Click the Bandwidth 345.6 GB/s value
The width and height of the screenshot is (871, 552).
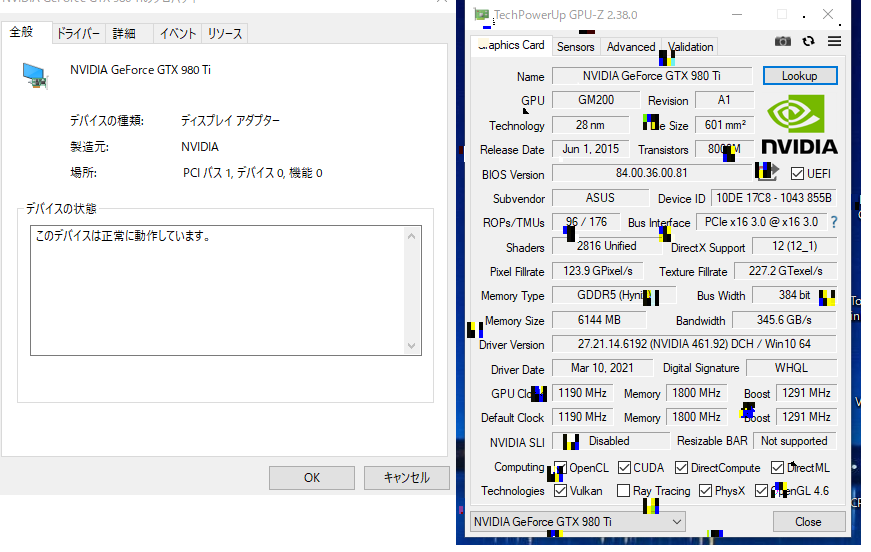[784, 320]
